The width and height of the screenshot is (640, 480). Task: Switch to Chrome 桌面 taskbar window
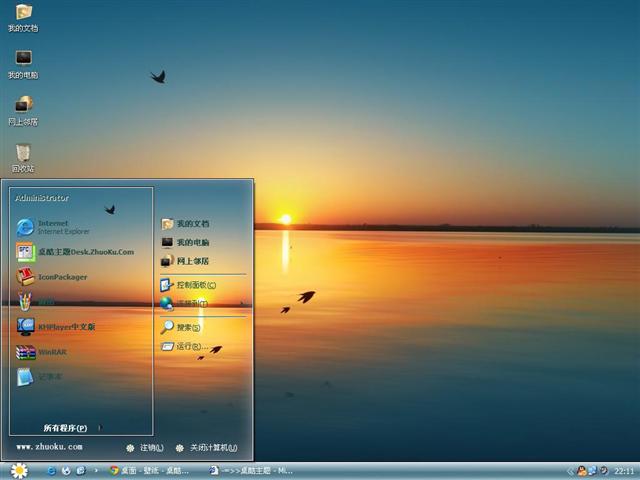click(x=155, y=470)
